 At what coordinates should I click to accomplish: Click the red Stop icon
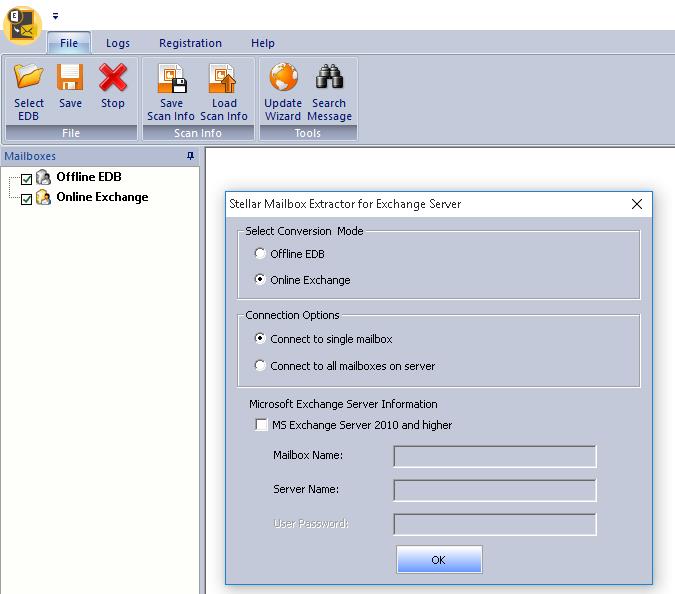pyautogui.click(x=113, y=77)
